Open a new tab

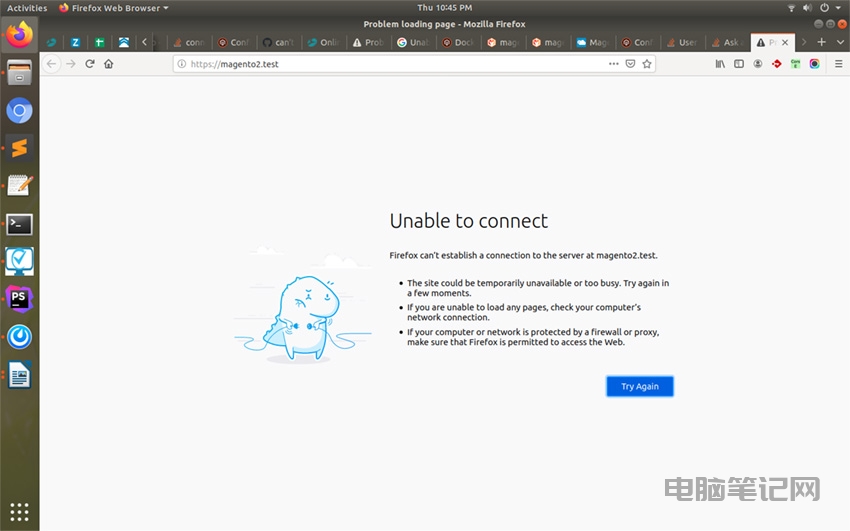[822, 42]
